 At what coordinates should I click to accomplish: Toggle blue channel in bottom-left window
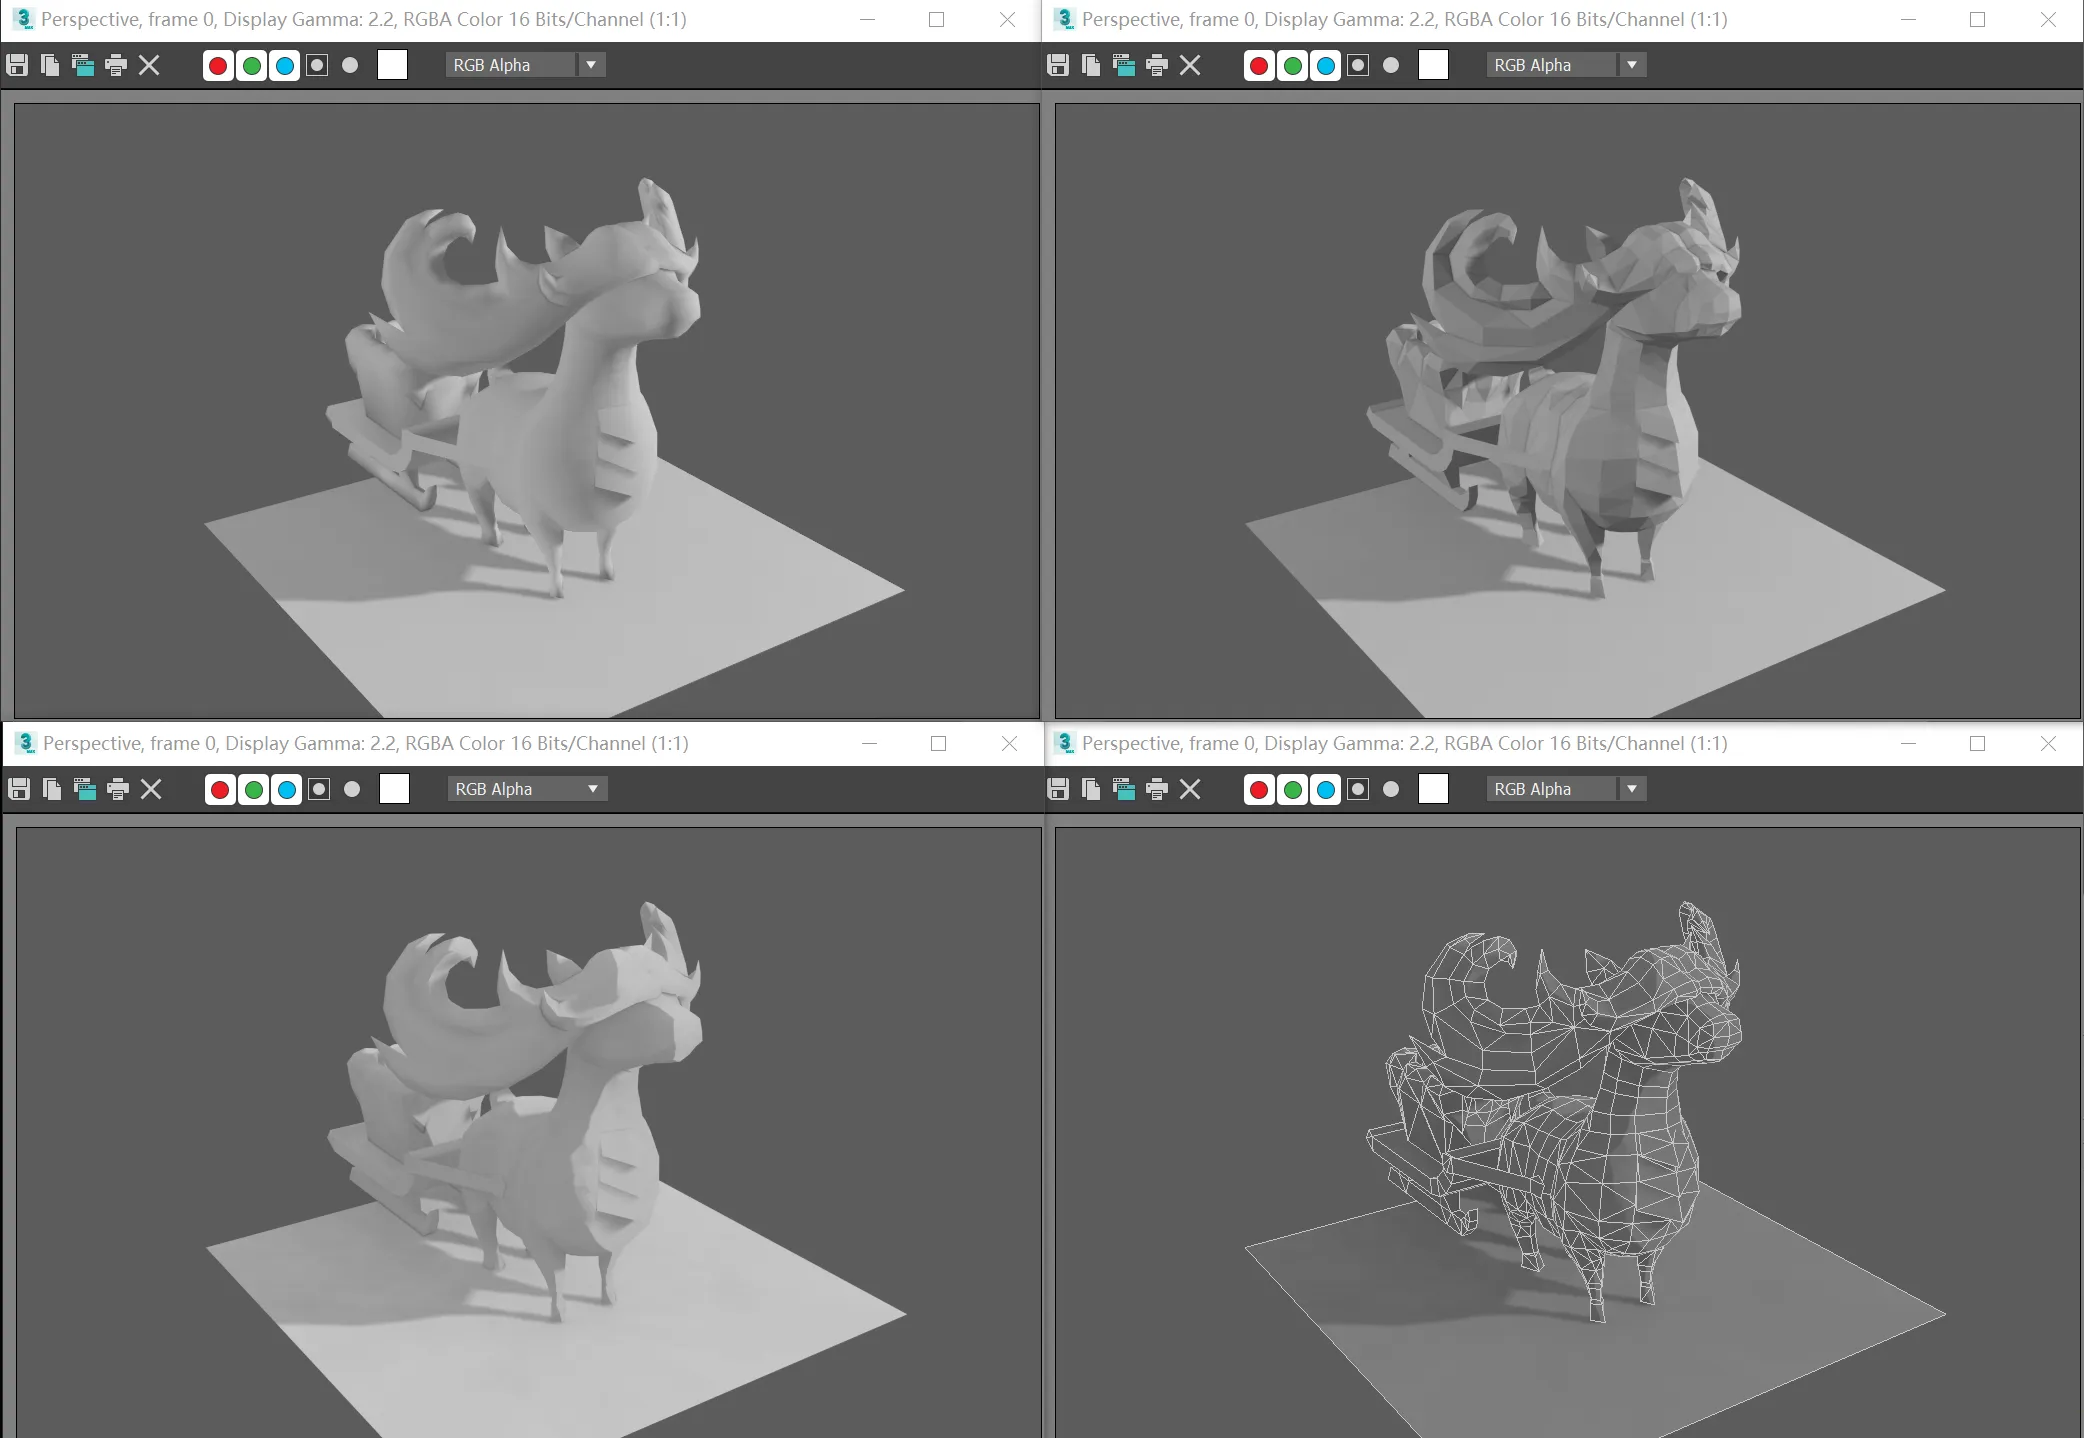click(287, 789)
